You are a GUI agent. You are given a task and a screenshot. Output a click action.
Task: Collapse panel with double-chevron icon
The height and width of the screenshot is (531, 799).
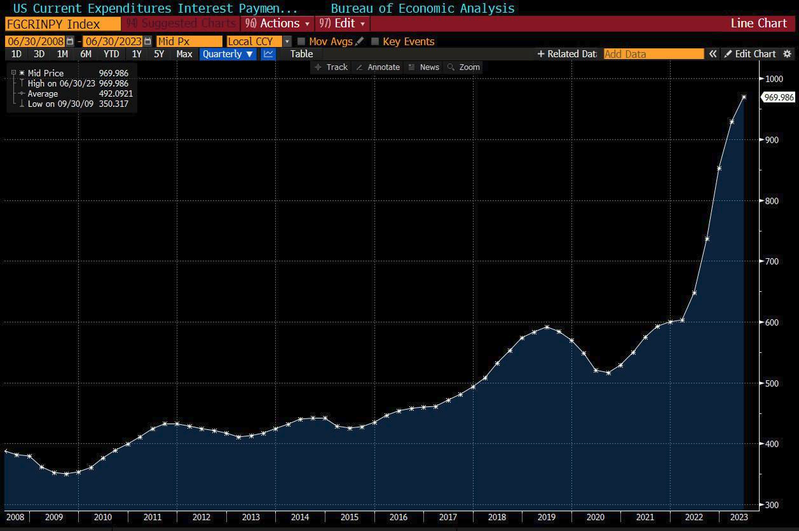pos(713,54)
